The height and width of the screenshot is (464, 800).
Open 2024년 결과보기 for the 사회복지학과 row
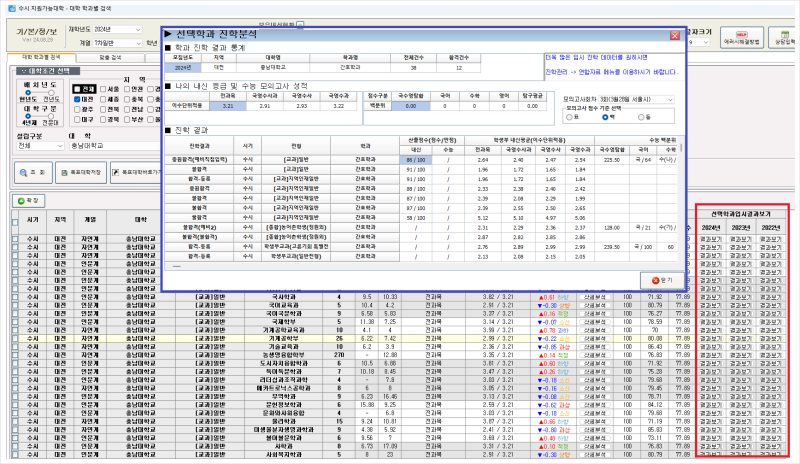click(x=711, y=454)
